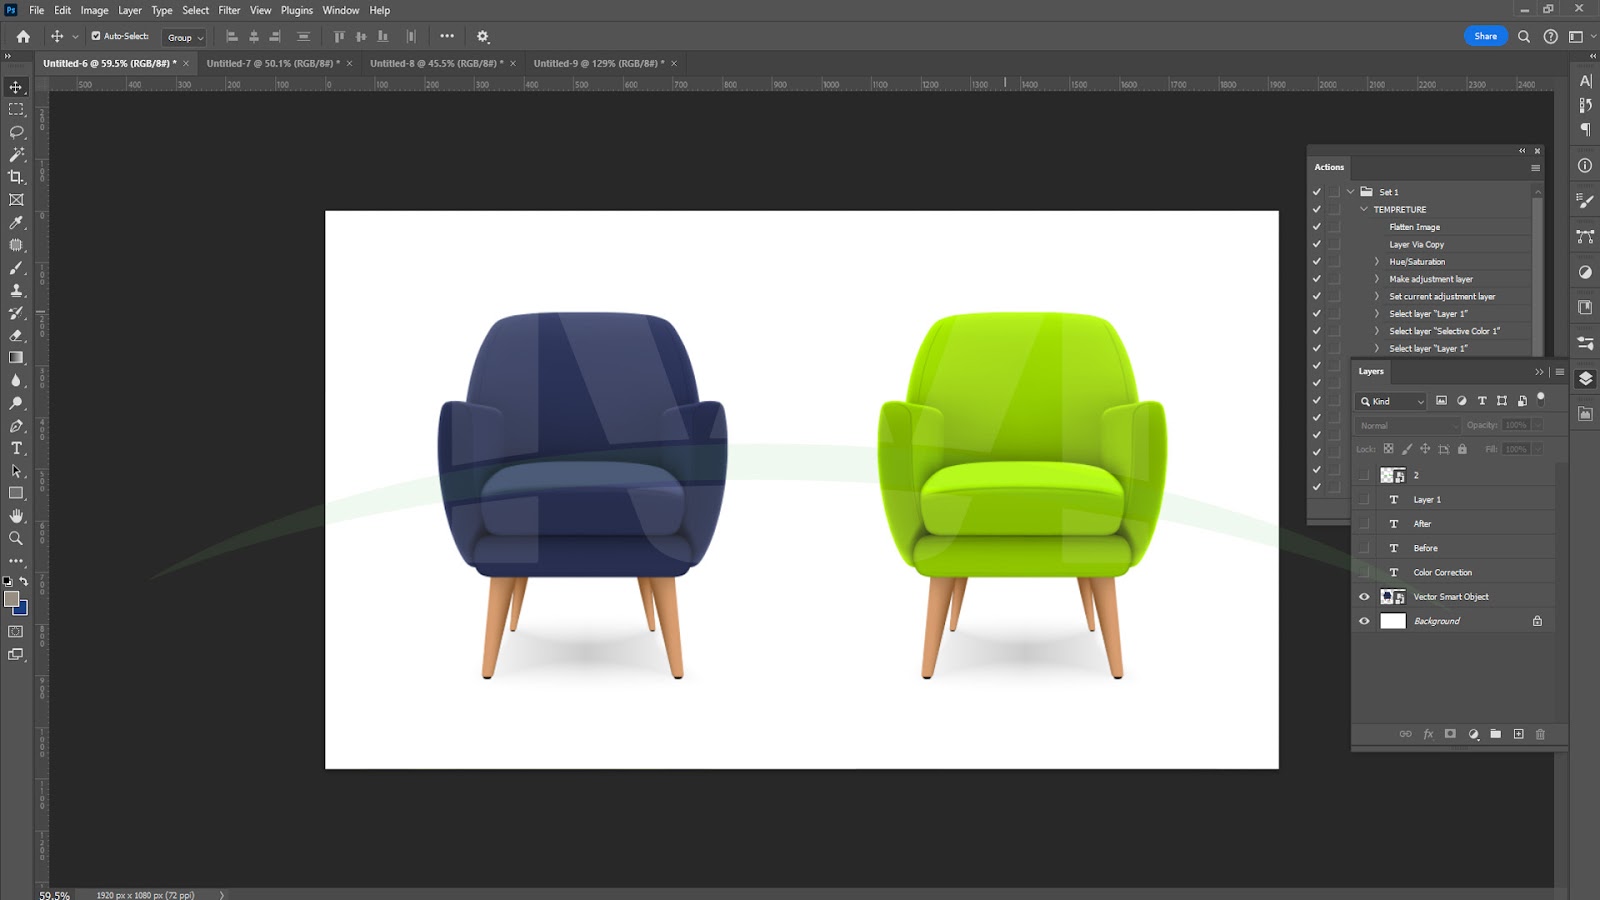Image resolution: width=1600 pixels, height=900 pixels.
Task: Select the Rectangle shape tool
Action: tap(16, 493)
